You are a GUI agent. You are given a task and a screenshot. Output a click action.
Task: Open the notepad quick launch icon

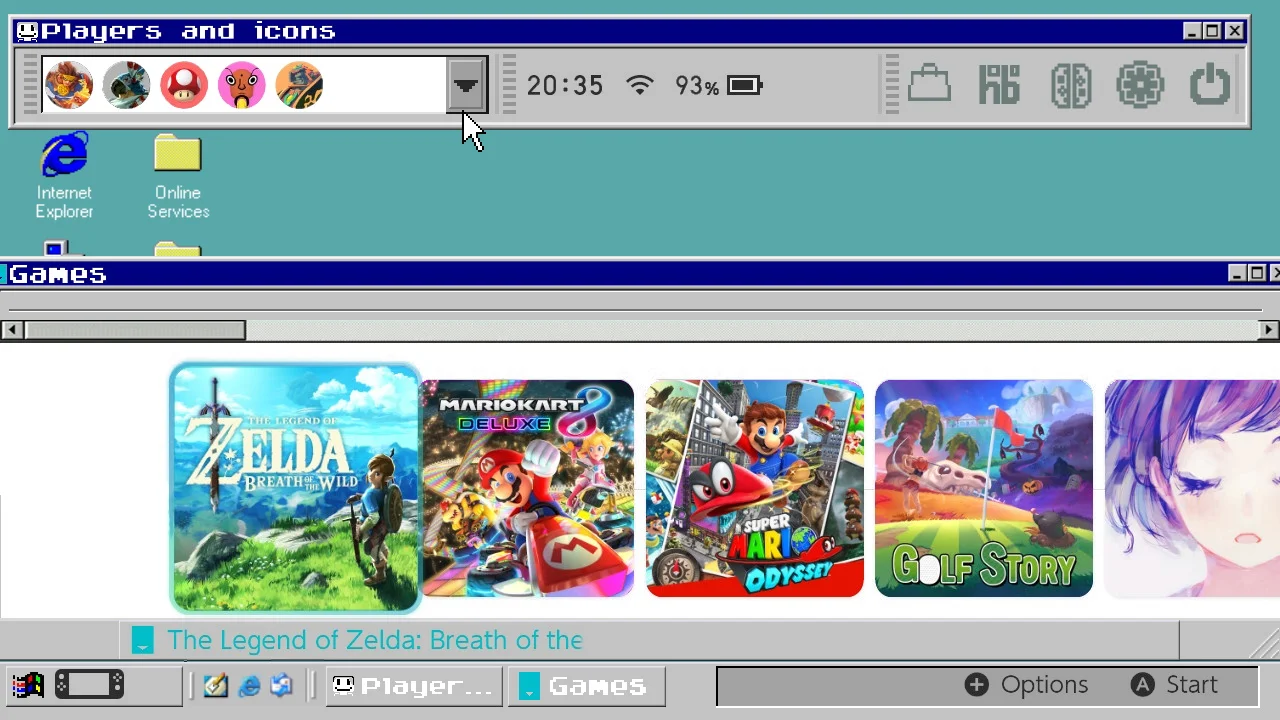[215, 685]
